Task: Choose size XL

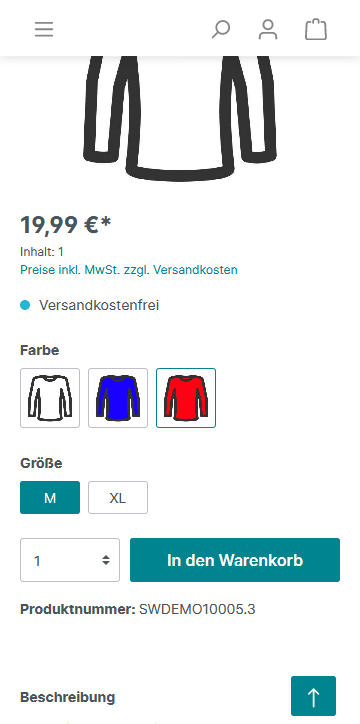Action: (x=118, y=497)
